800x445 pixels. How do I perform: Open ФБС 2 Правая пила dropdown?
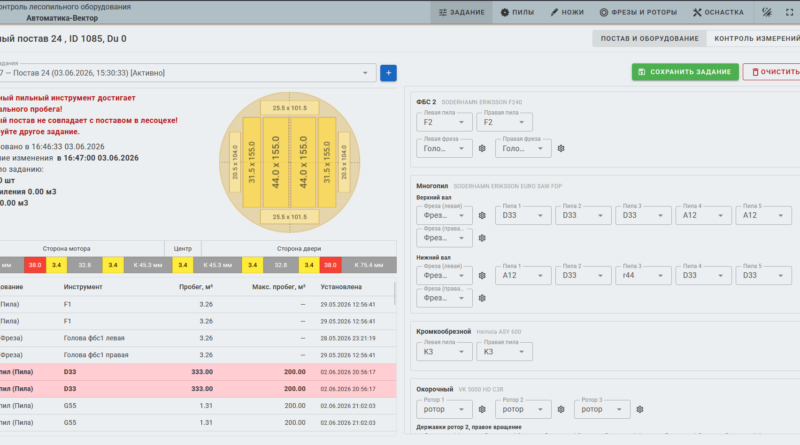point(504,122)
